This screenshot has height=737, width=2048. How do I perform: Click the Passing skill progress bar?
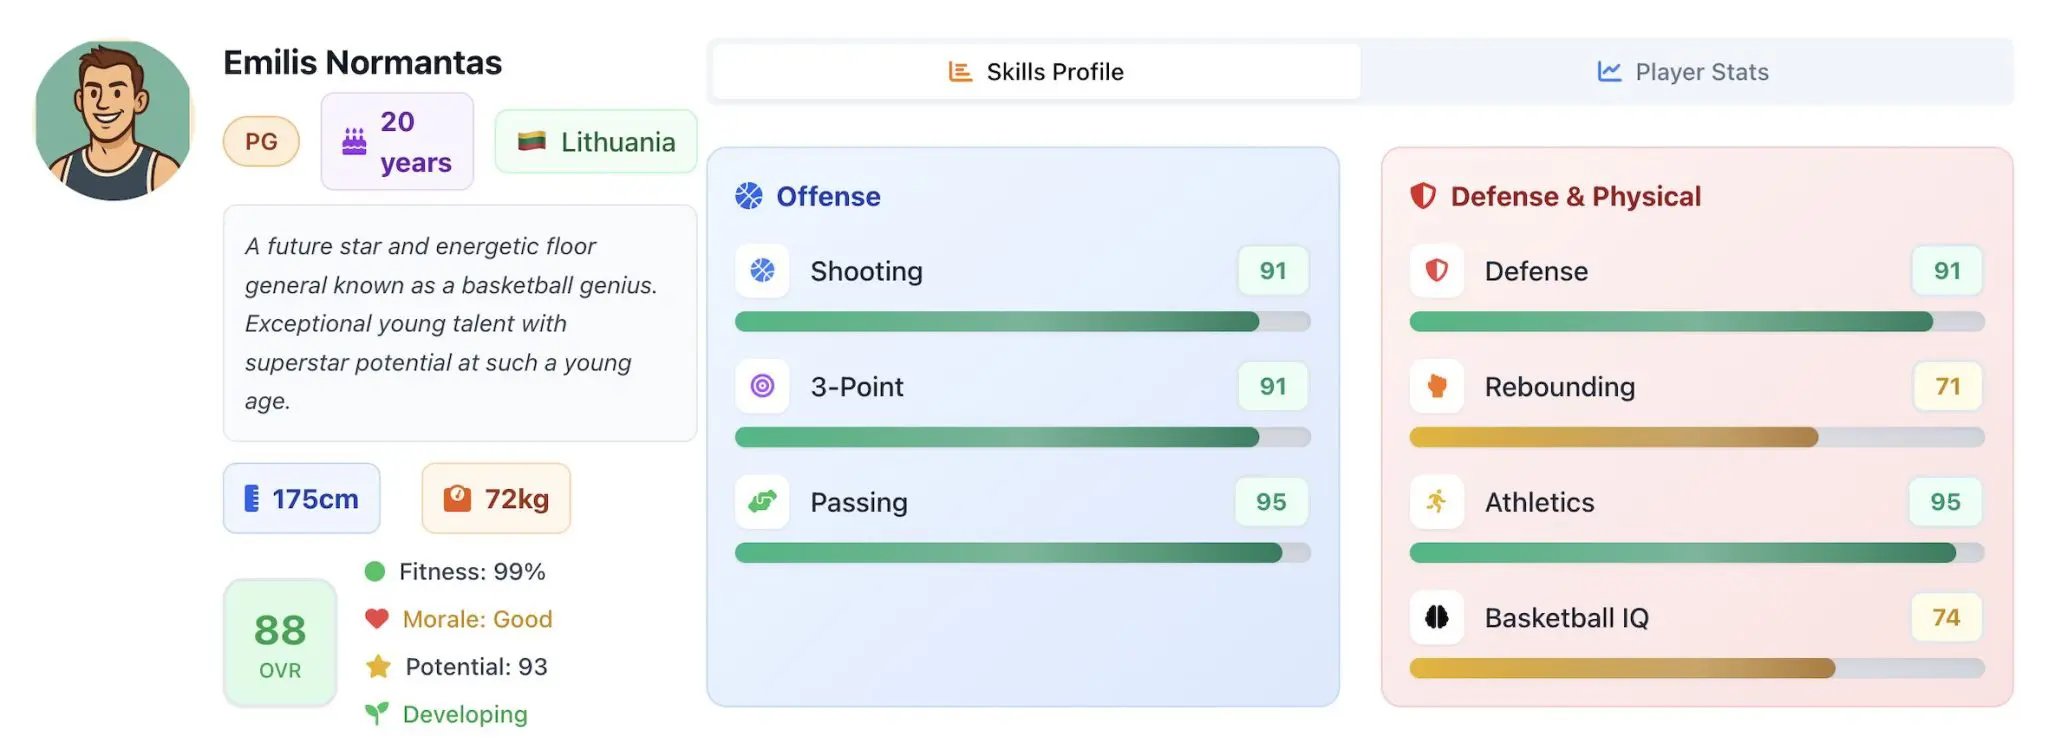(x=1022, y=553)
